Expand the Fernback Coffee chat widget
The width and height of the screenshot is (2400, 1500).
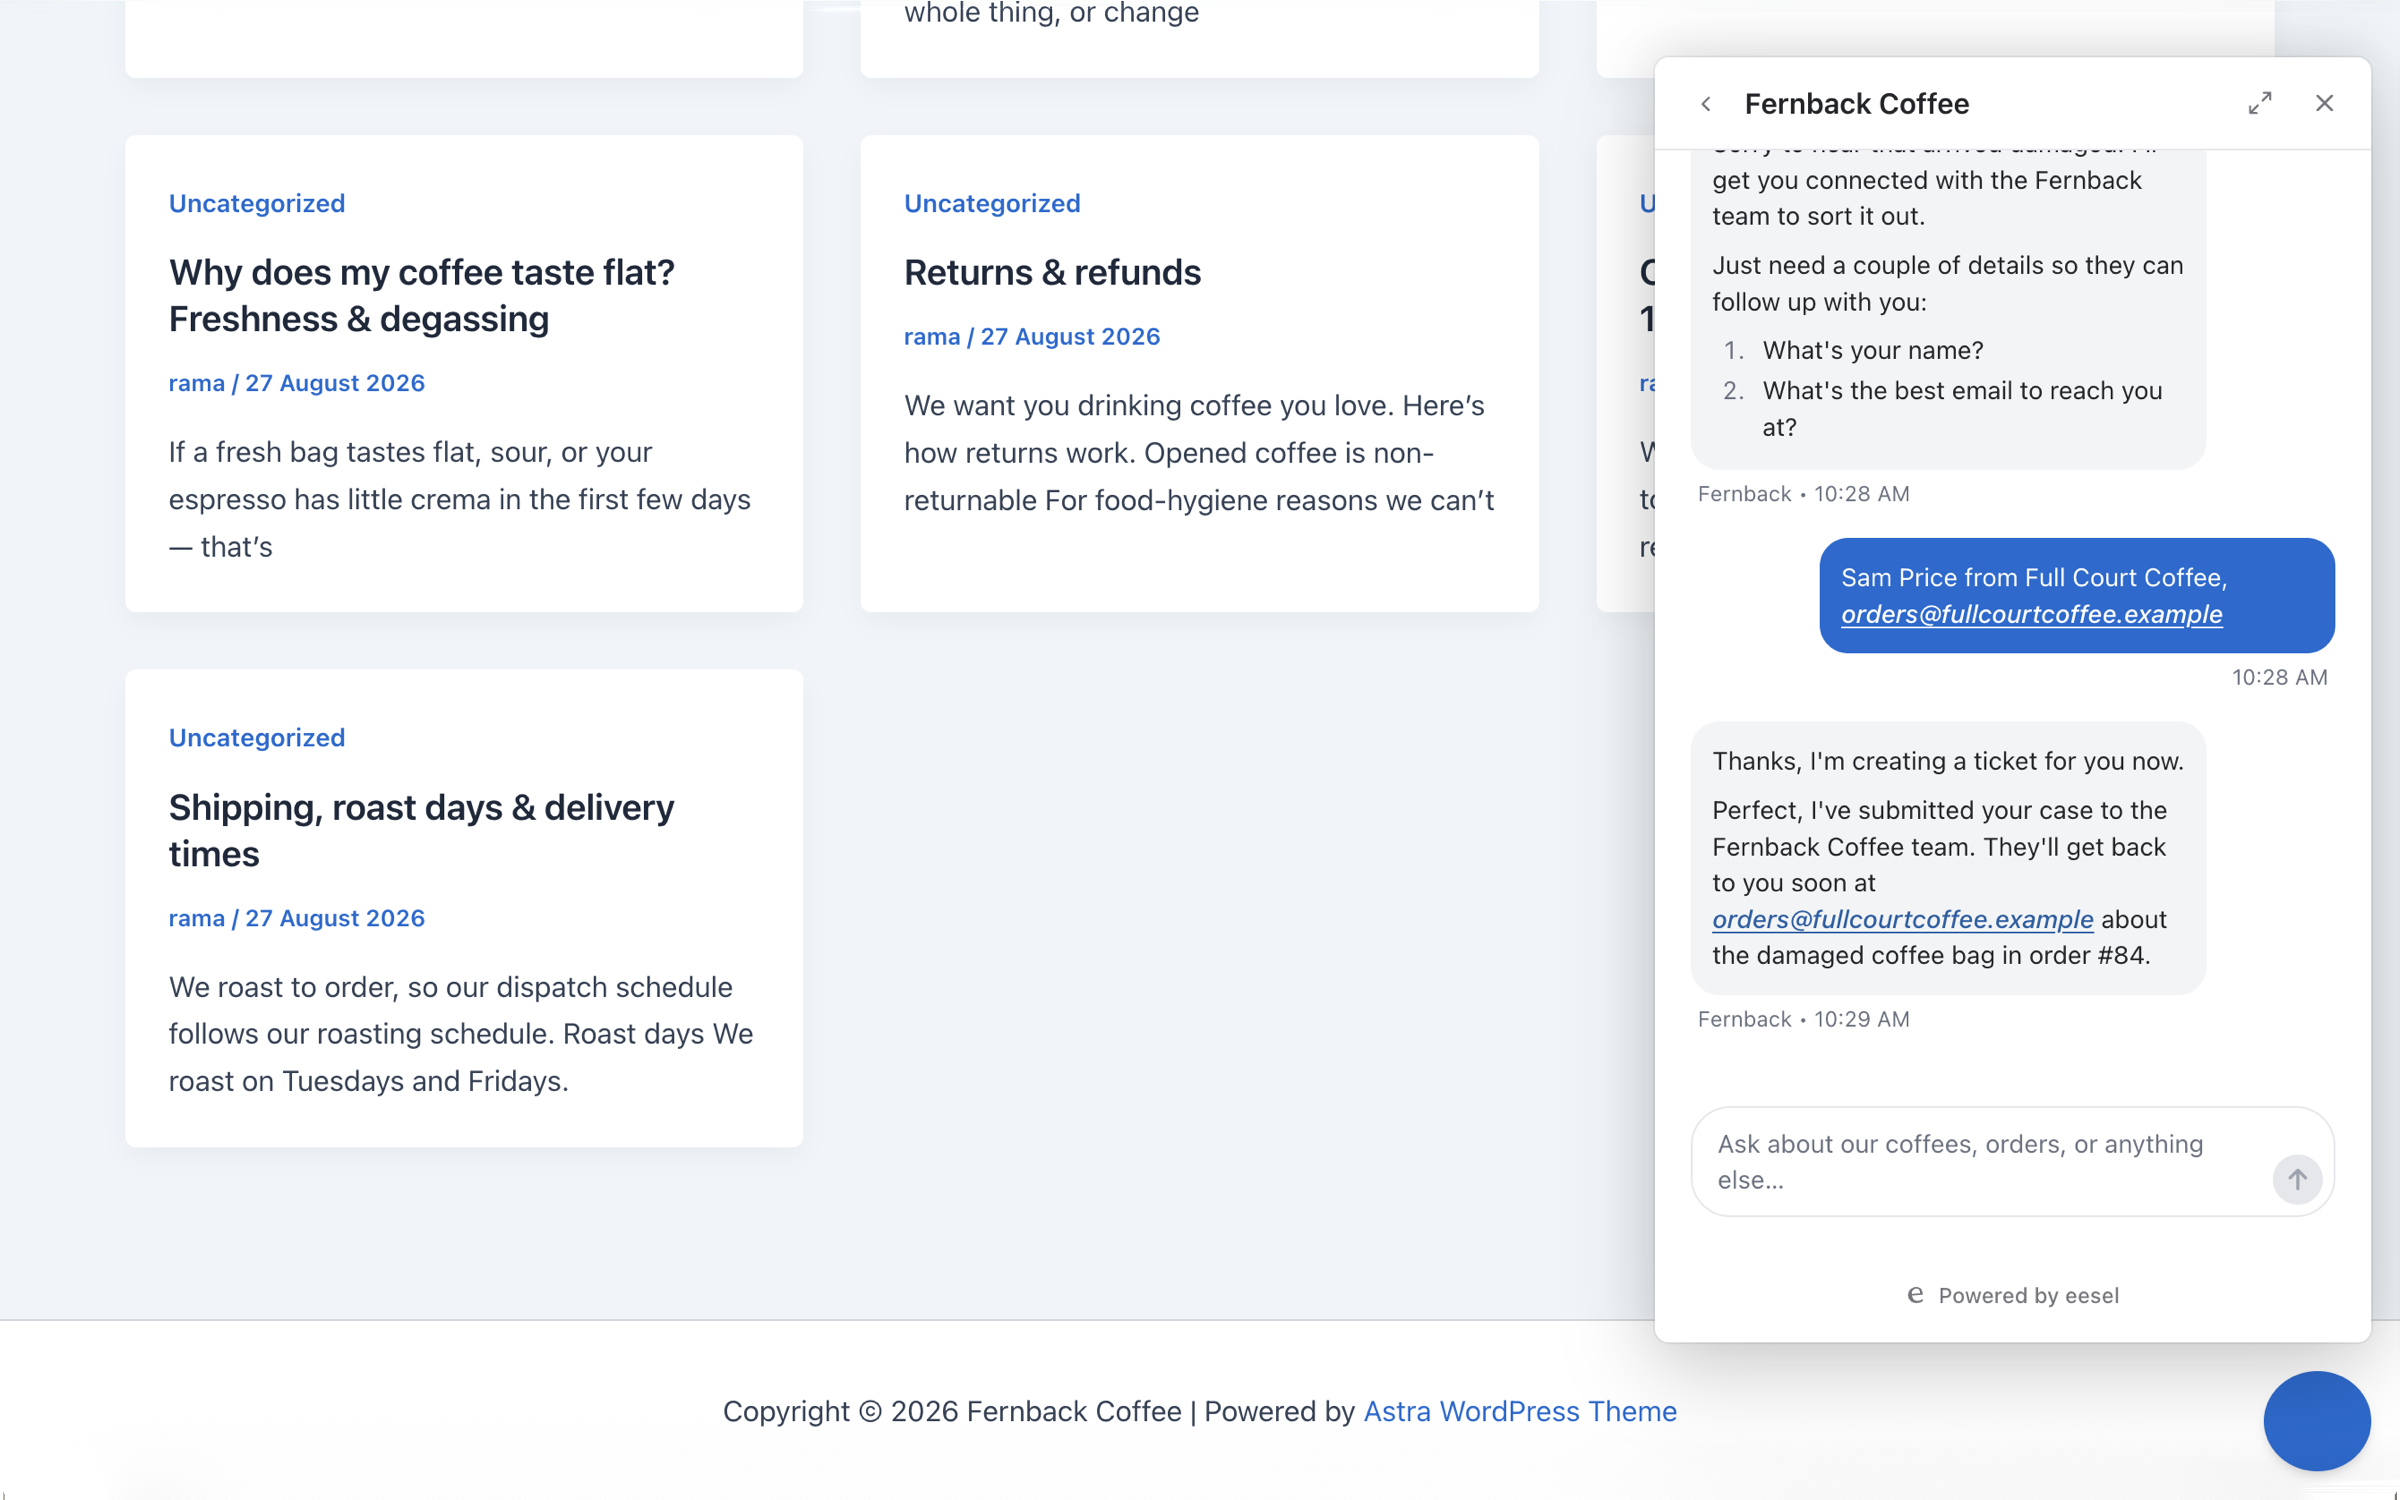pos(2260,103)
